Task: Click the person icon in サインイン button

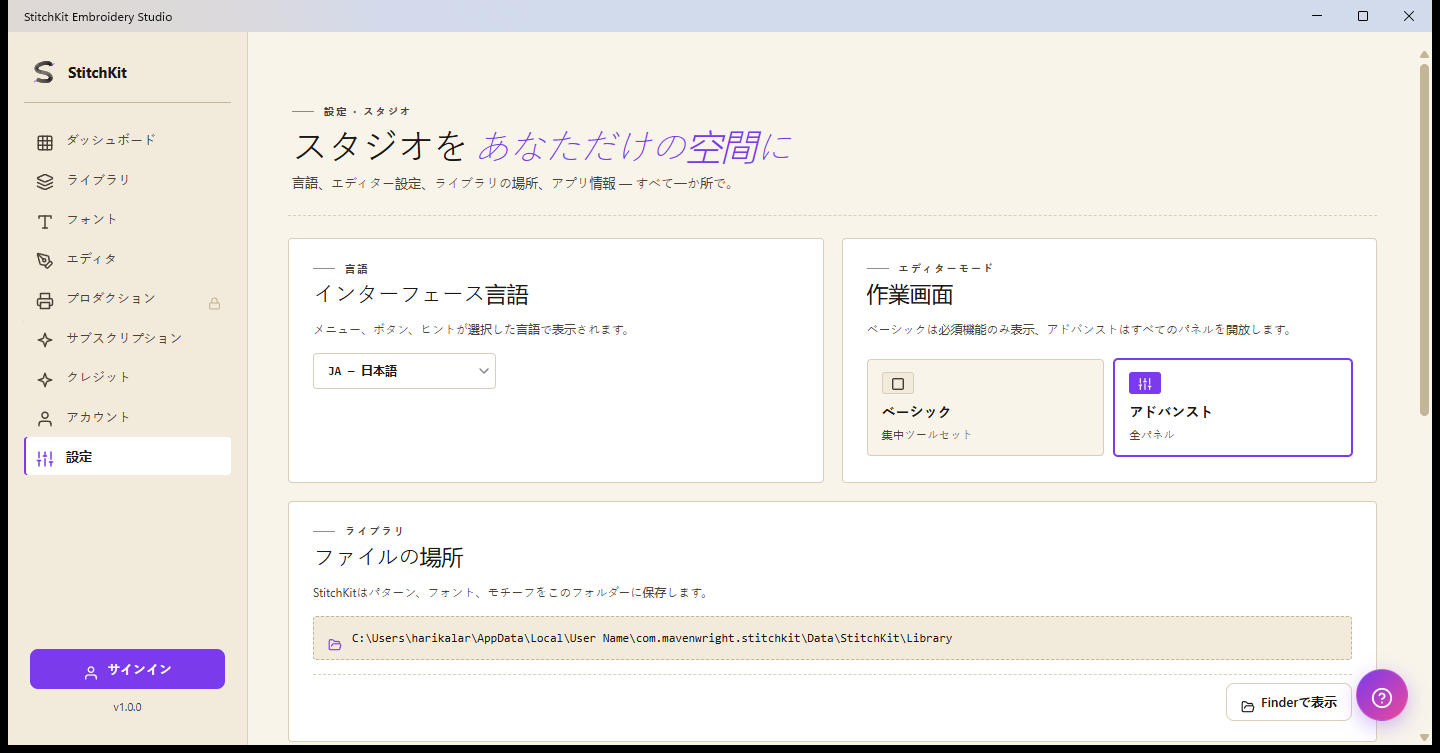Action: click(91, 672)
